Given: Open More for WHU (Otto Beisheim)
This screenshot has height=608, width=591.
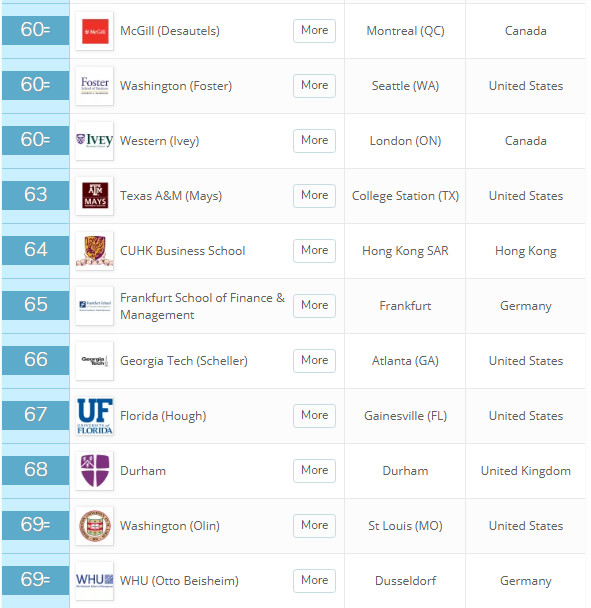Looking at the screenshot, I should [x=315, y=581].
